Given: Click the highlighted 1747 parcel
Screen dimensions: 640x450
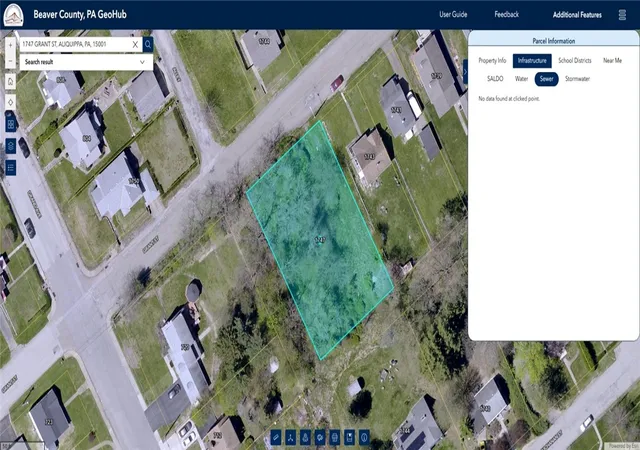Looking at the screenshot, I should [x=320, y=240].
